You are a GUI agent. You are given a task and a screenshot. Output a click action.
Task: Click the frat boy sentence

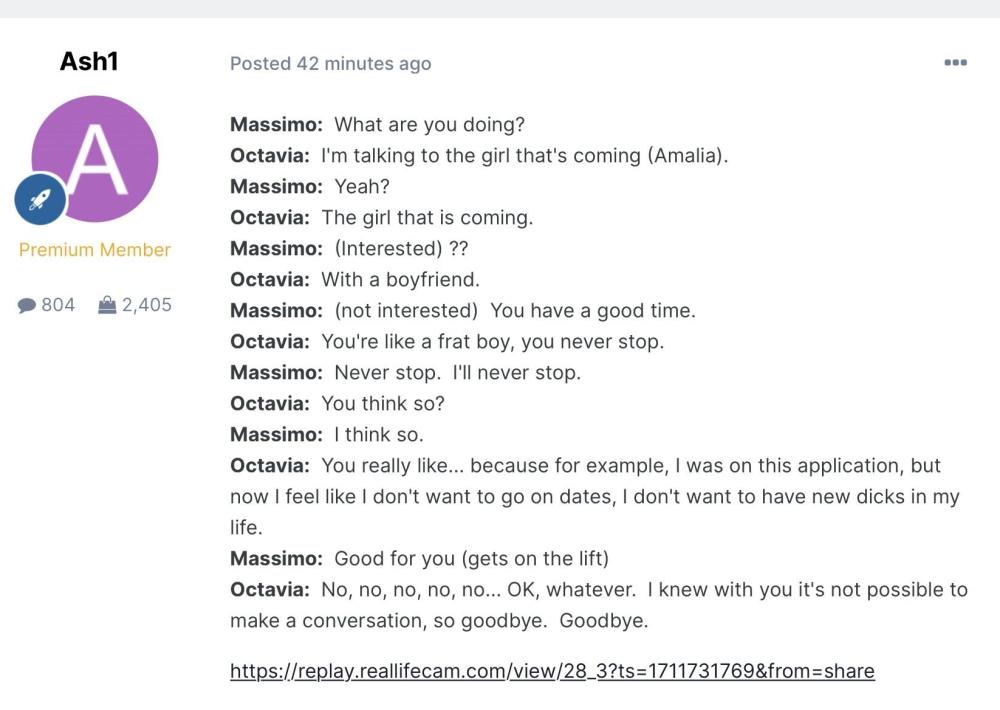click(x=492, y=342)
